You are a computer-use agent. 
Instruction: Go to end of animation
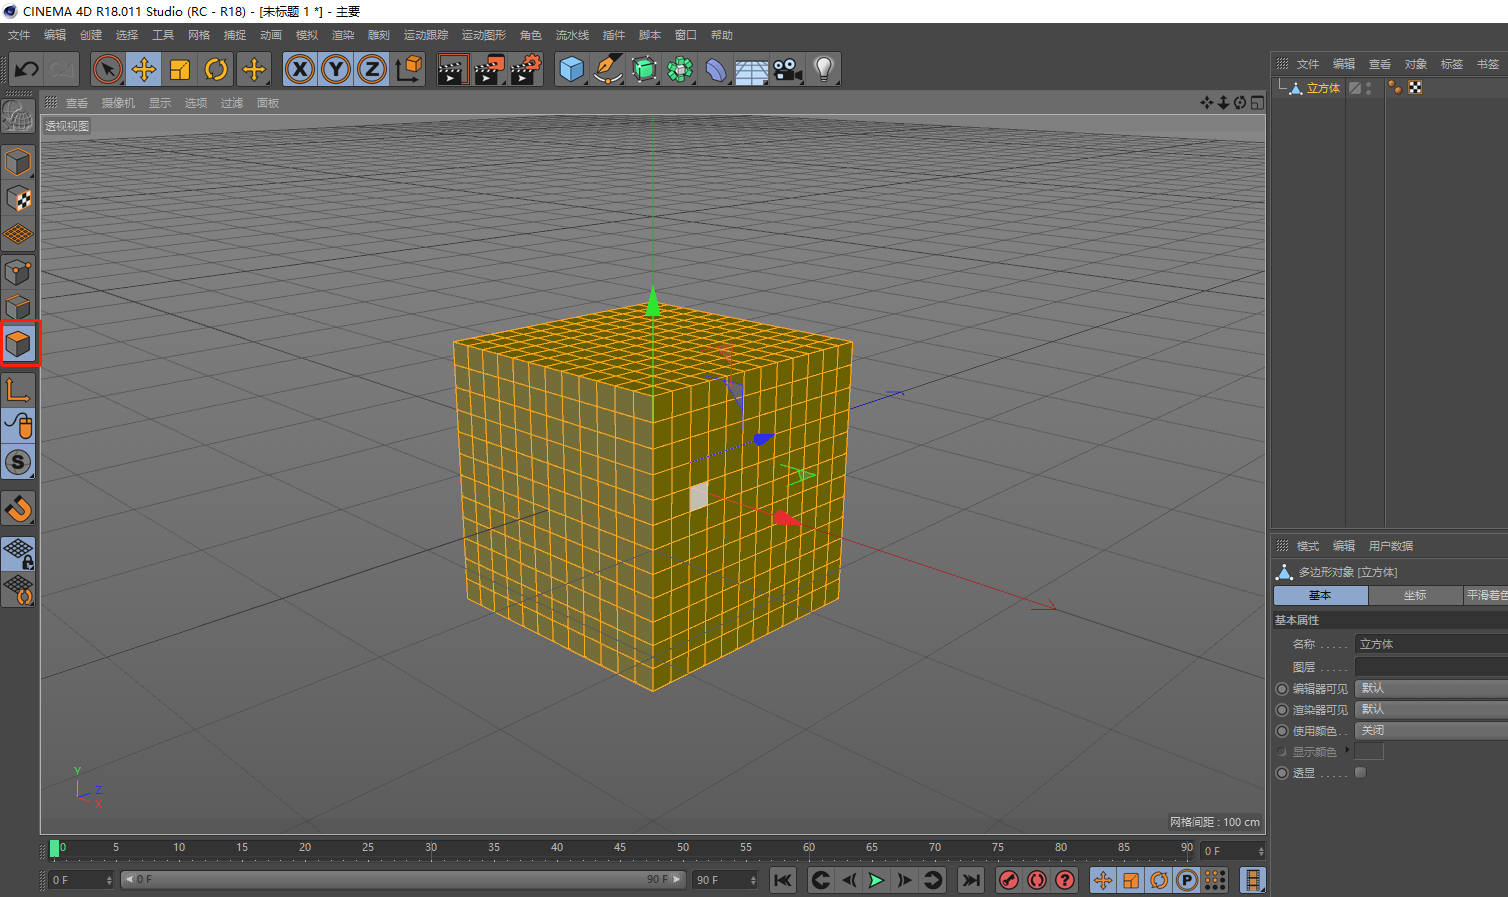click(x=970, y=880)
